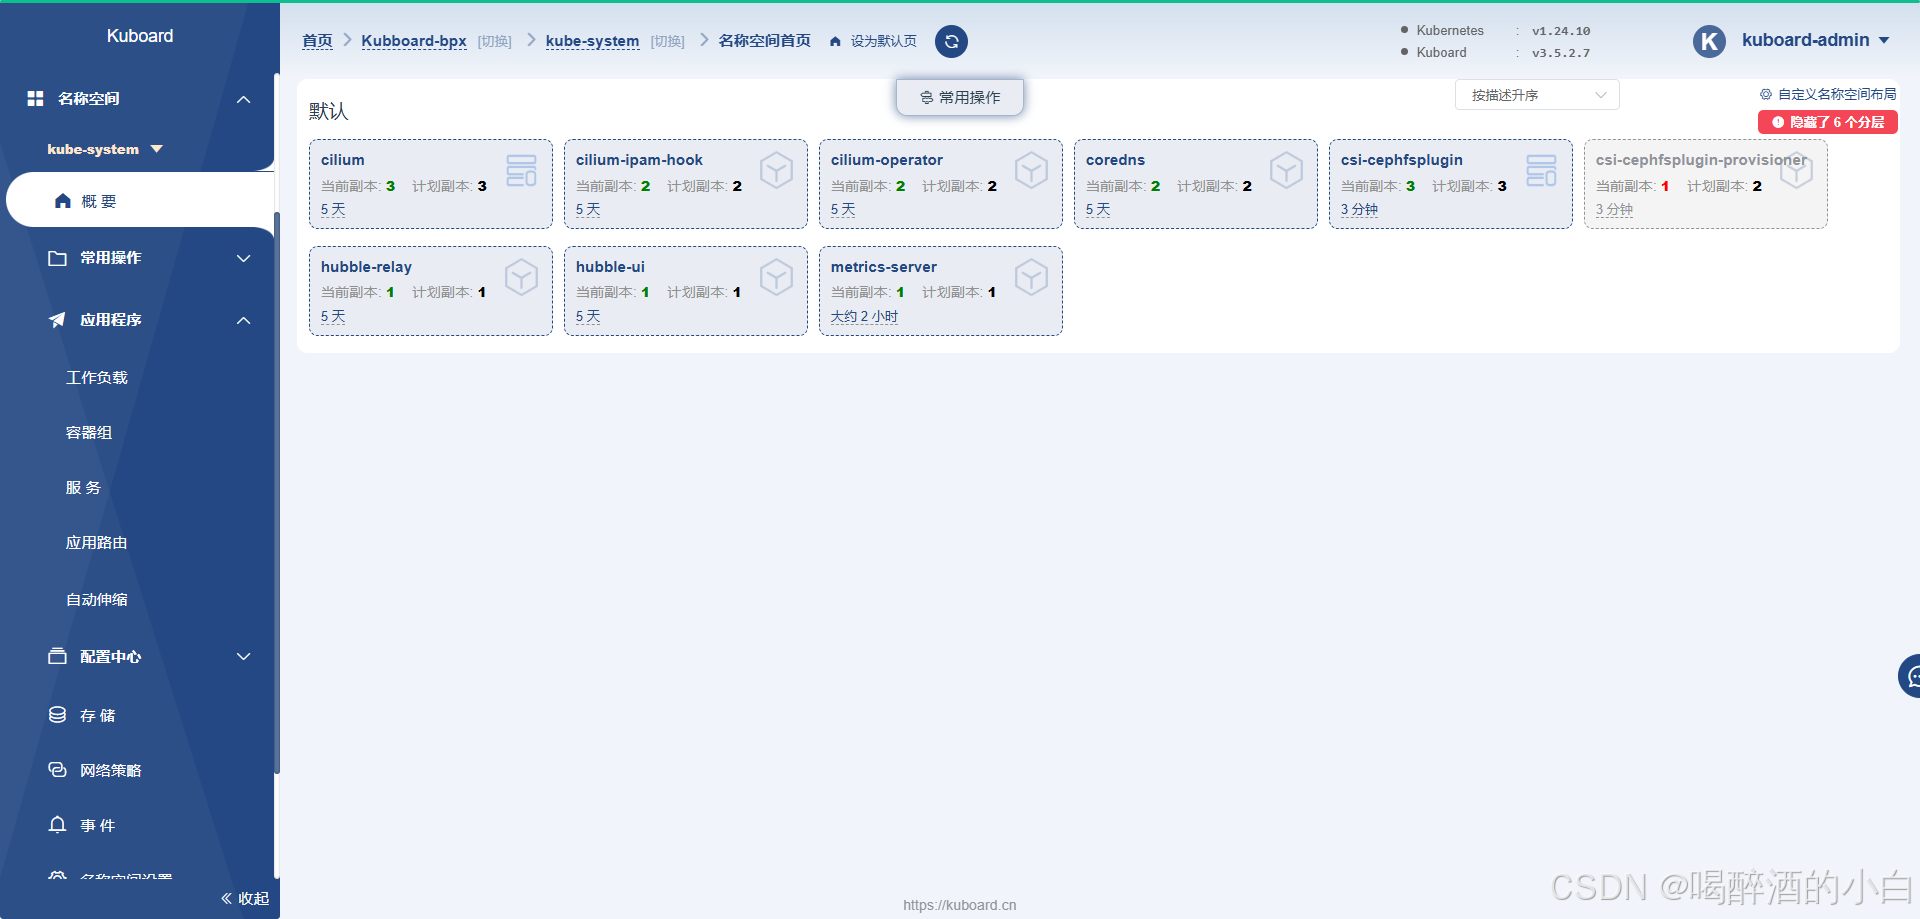Open kuboard-admin user dropdown menu
1920x919 pixels.
tap(1815, 40)
